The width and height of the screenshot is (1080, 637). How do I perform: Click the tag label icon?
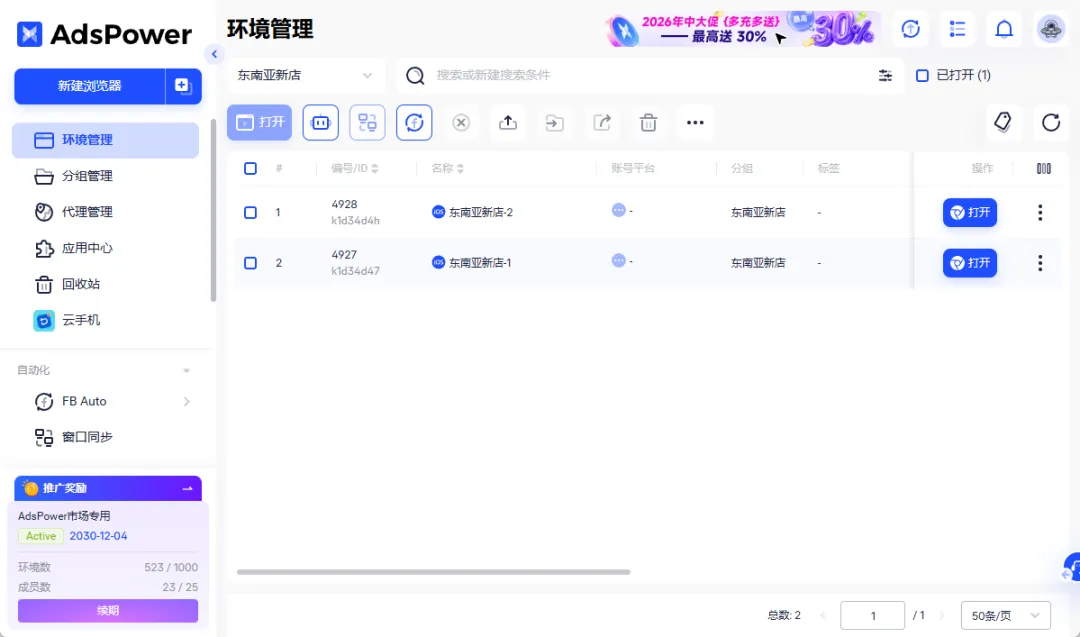click(1003, 123)
